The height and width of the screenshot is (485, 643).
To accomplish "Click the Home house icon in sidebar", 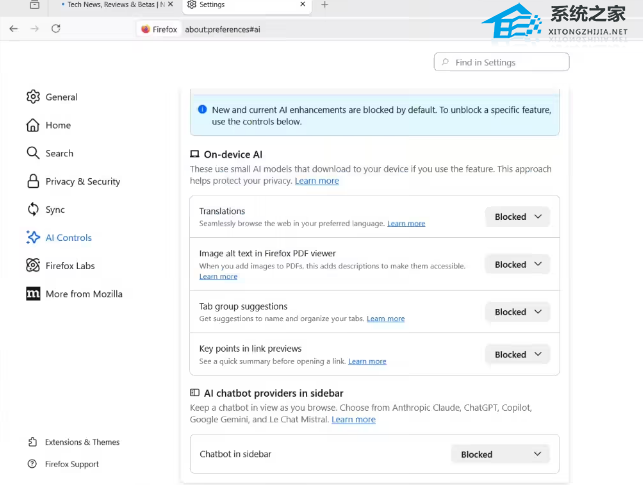I will pos(33,125).
